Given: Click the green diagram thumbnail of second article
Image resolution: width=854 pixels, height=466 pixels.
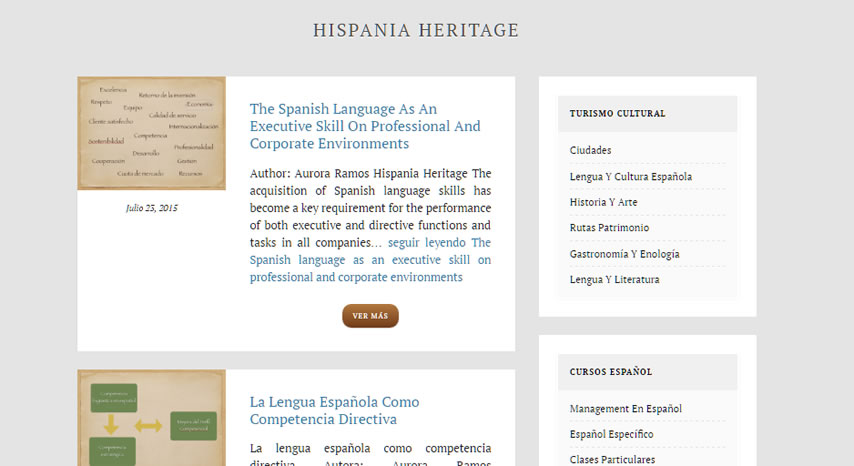Looking at the screenshot, I should [x=151, y=418].
